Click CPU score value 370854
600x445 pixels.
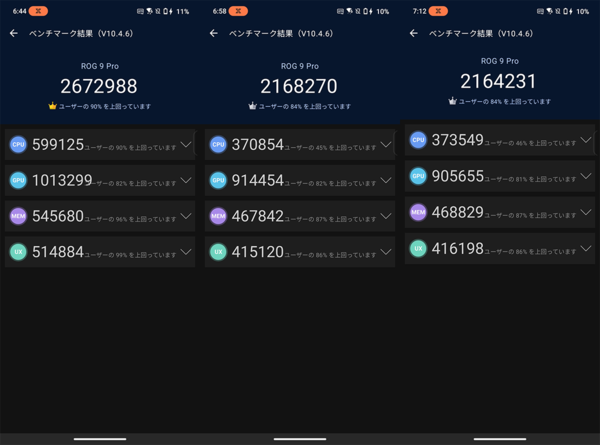click(258, 145)
